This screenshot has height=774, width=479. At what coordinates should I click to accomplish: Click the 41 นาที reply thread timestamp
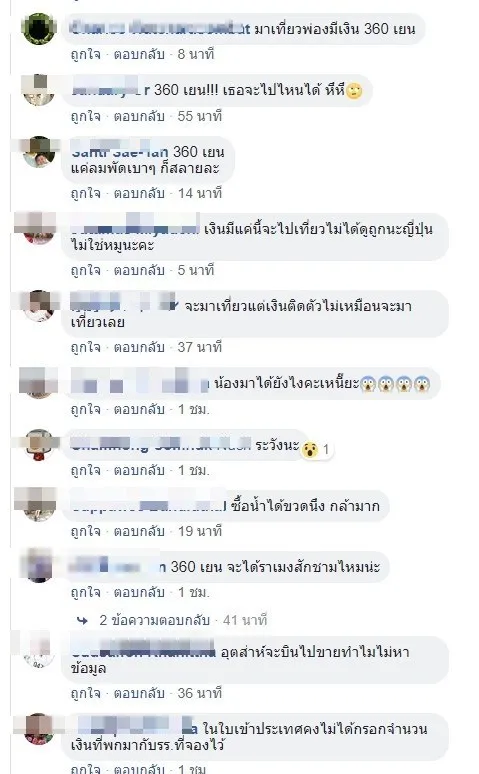(x=245, y=620)
